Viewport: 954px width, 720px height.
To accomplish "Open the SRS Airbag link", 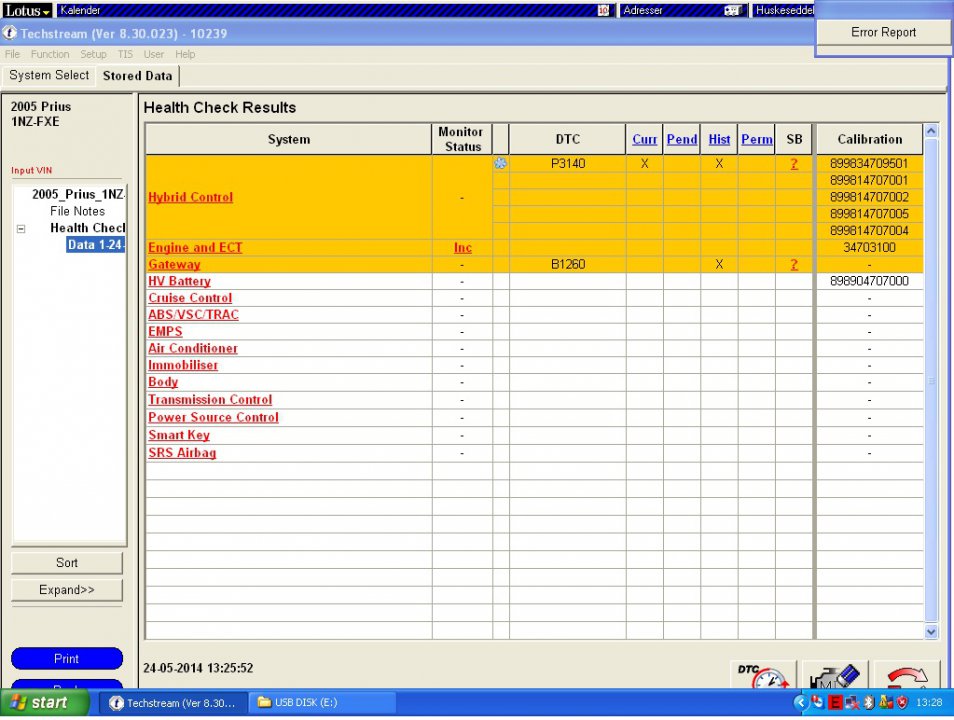I will click(182, 453).
